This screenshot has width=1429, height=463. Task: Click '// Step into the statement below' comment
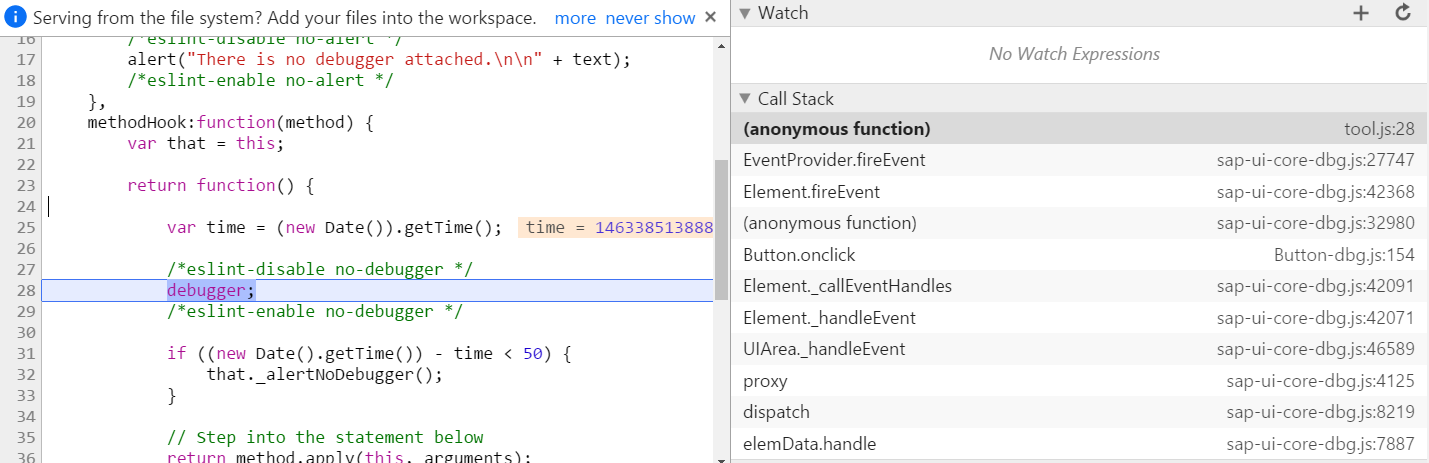click(325, 437)
